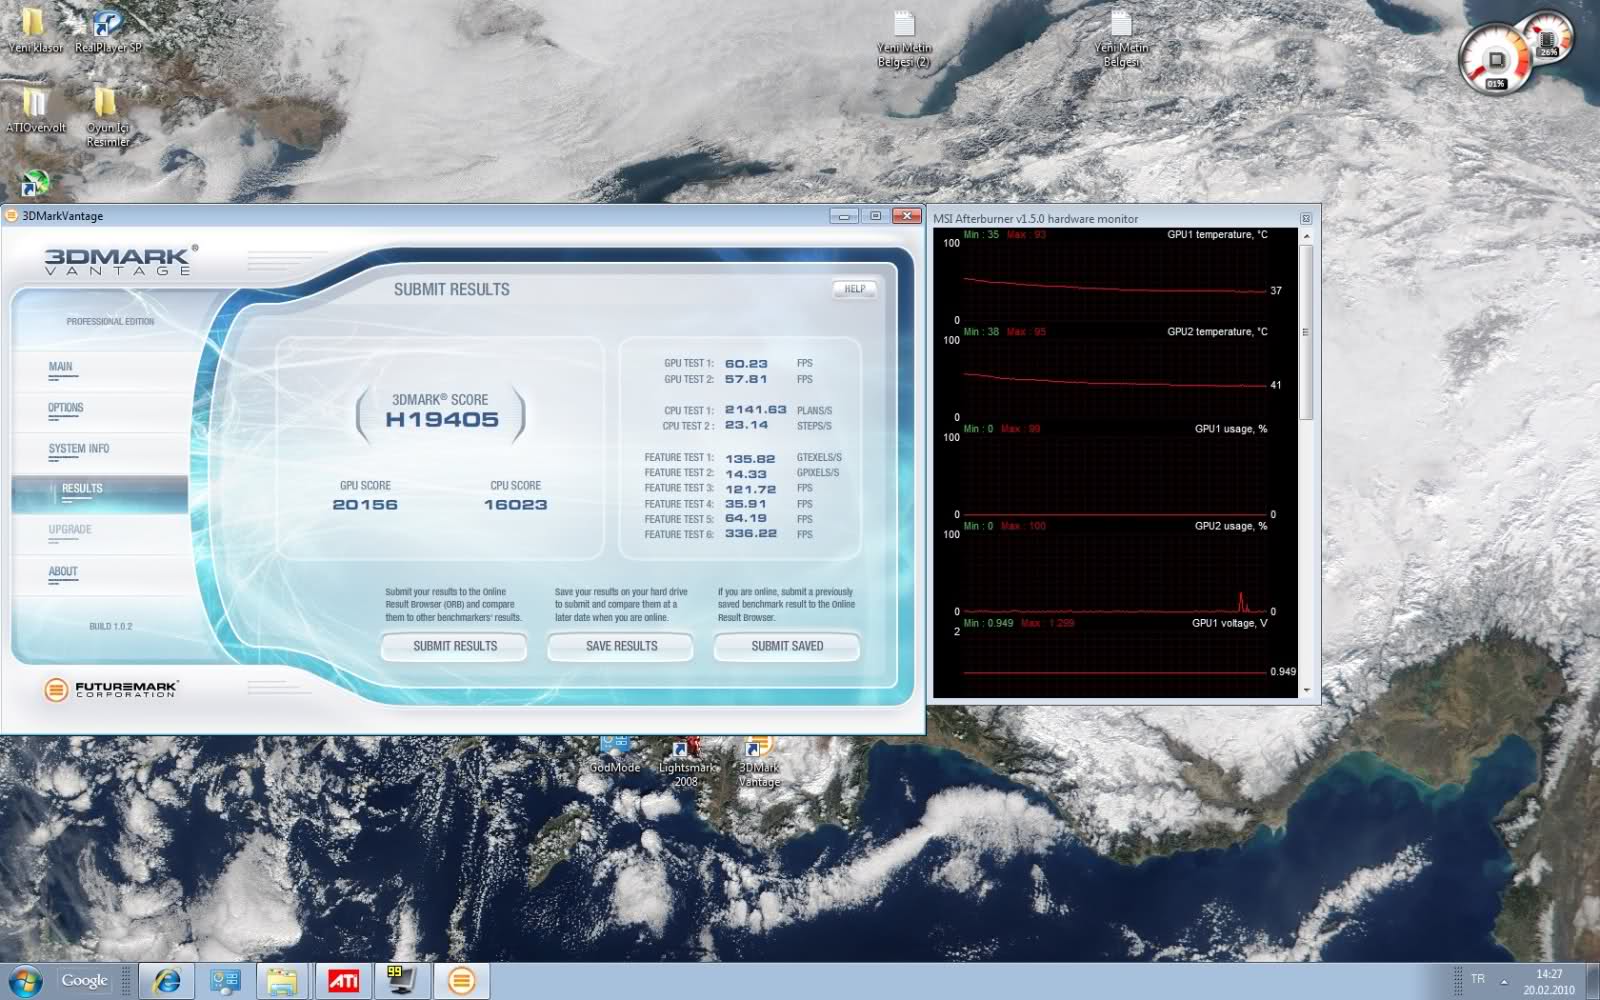Open the Lightsmark 2008 desktop shortcut
The image size is (1600, 1000).
[686, 763]
